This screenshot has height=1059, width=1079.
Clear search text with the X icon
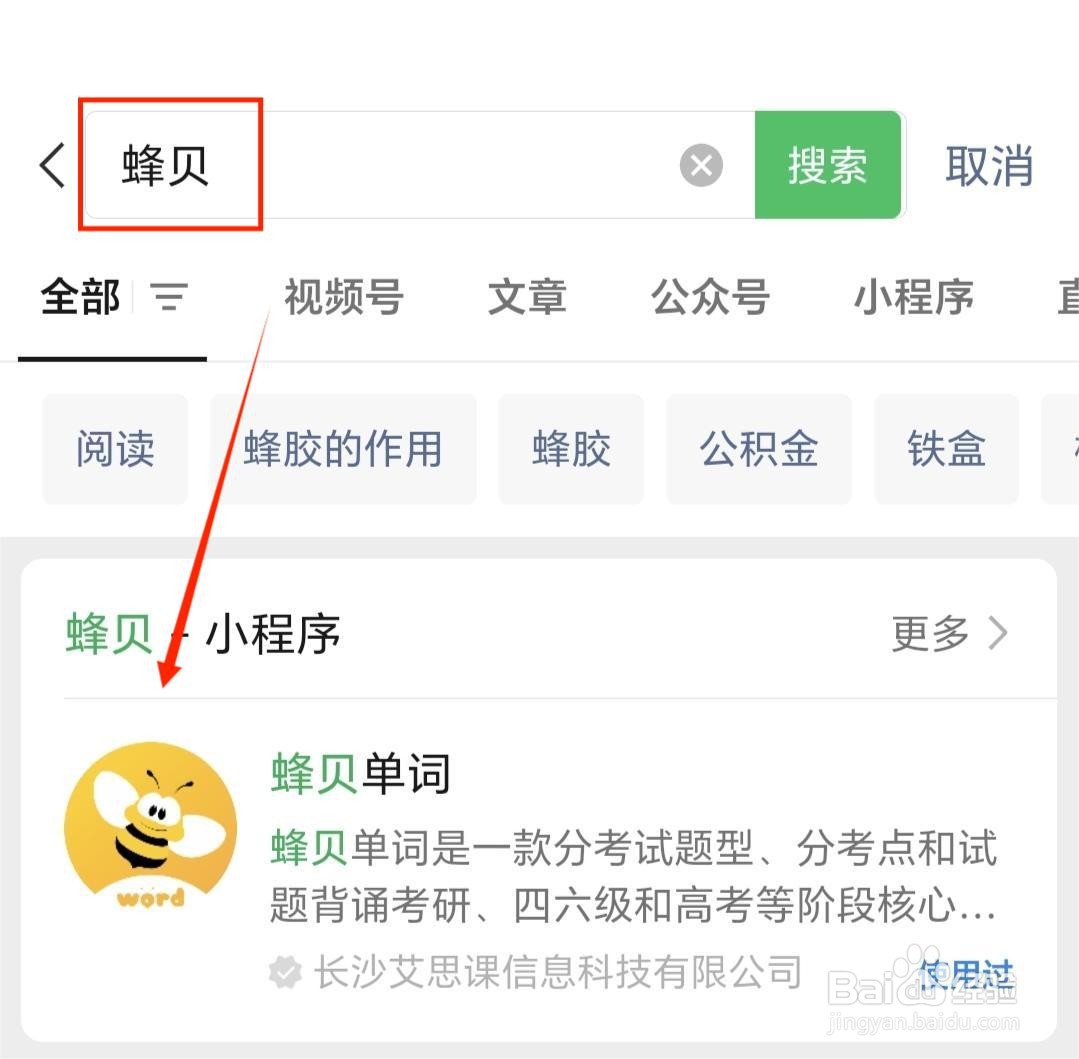pos(701,165)
